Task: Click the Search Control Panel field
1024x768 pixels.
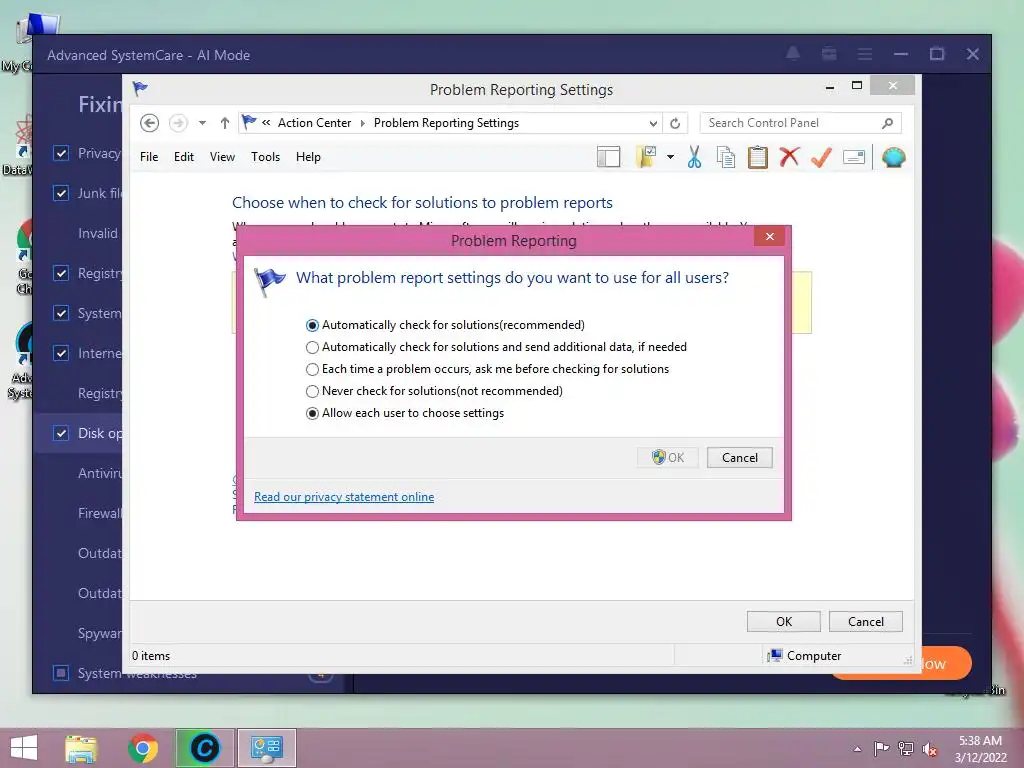Action: click(x=801, y=123)
